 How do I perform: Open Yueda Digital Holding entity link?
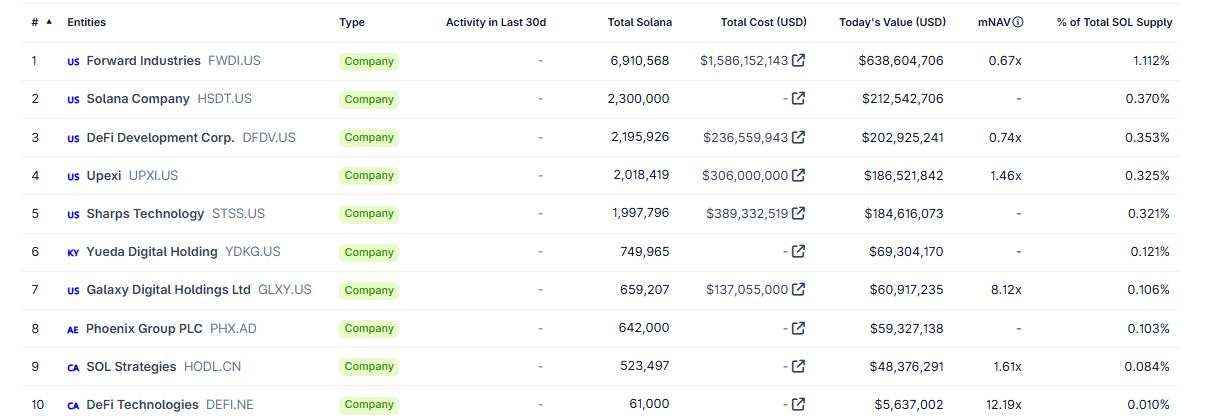(151, 251)
